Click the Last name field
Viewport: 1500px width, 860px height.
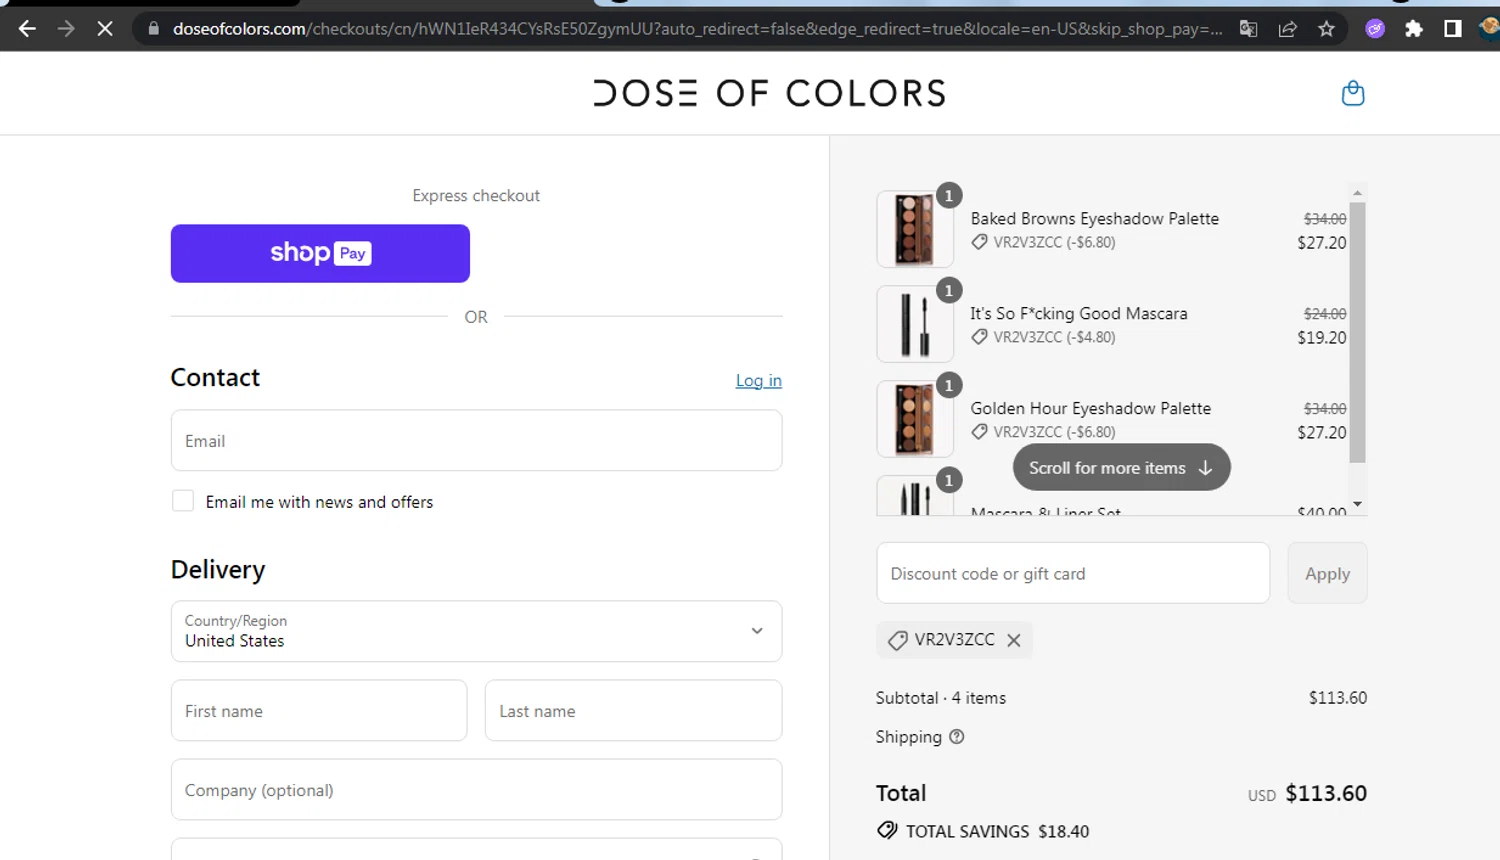633,710
